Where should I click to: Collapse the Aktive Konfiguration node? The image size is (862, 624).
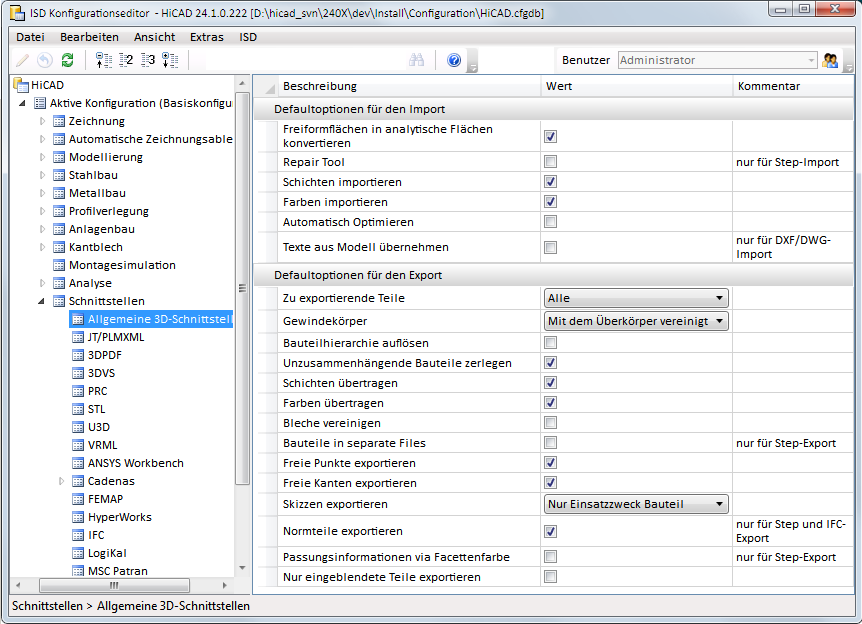pyautogui.click(x=23, y=103)
